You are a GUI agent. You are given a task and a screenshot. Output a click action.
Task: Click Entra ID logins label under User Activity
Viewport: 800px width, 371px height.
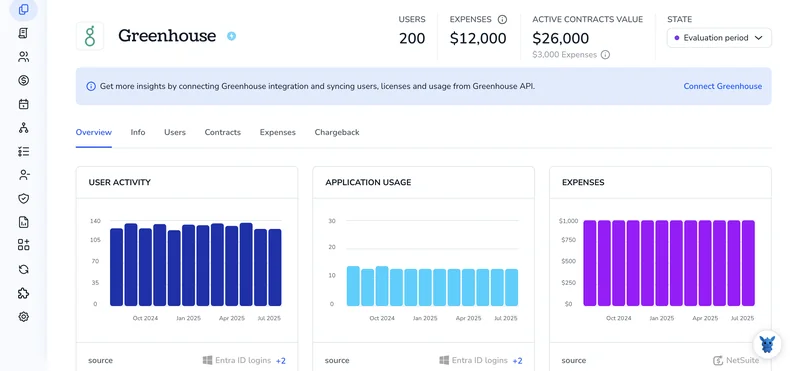tap(243, 360)
